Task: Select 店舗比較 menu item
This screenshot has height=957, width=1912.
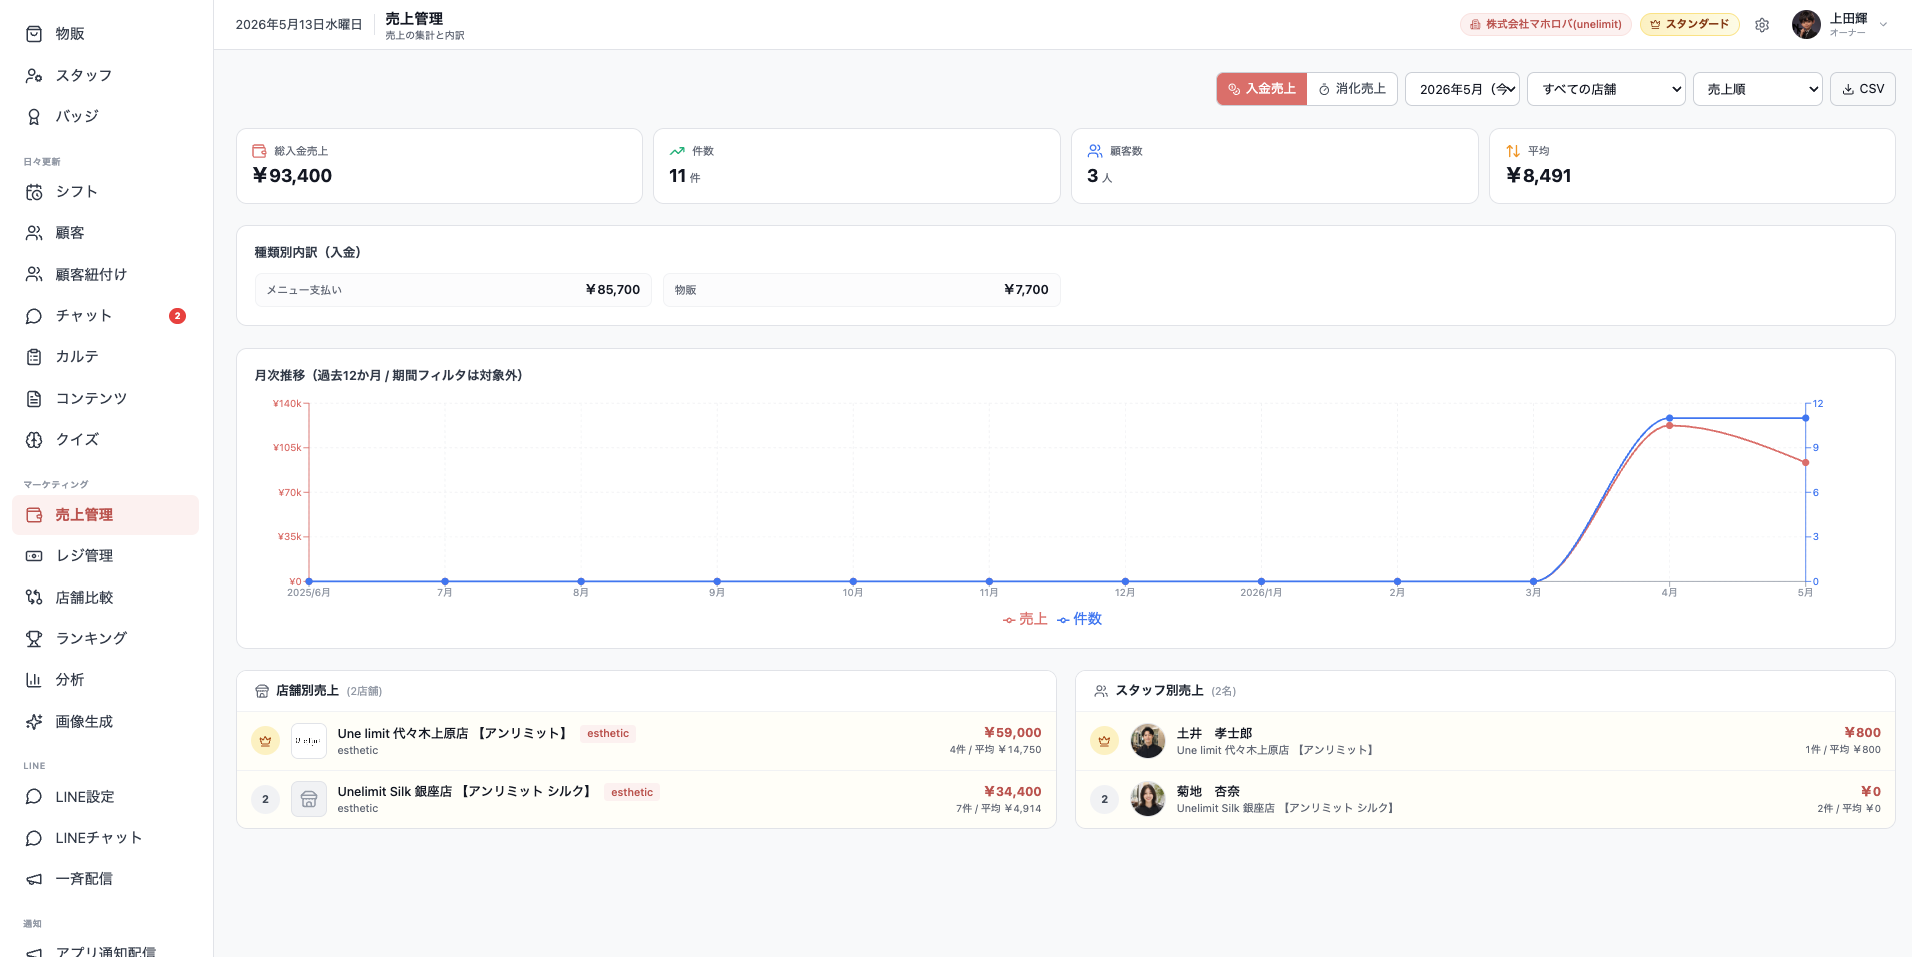Action: pyautogui.click(x=106, y=598)
